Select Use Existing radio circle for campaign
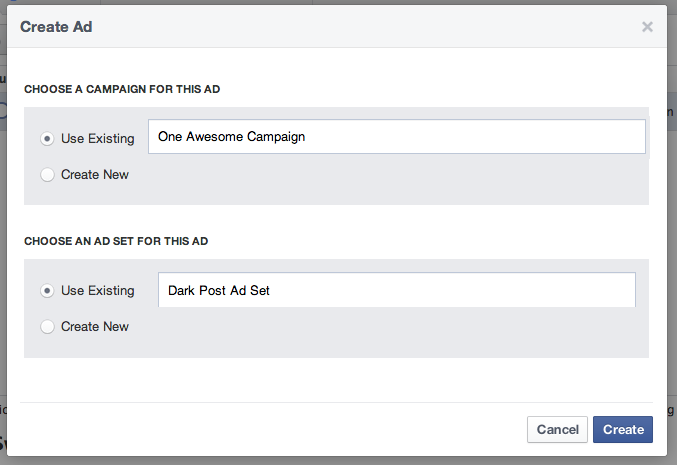677x465 pixels. 47,139
